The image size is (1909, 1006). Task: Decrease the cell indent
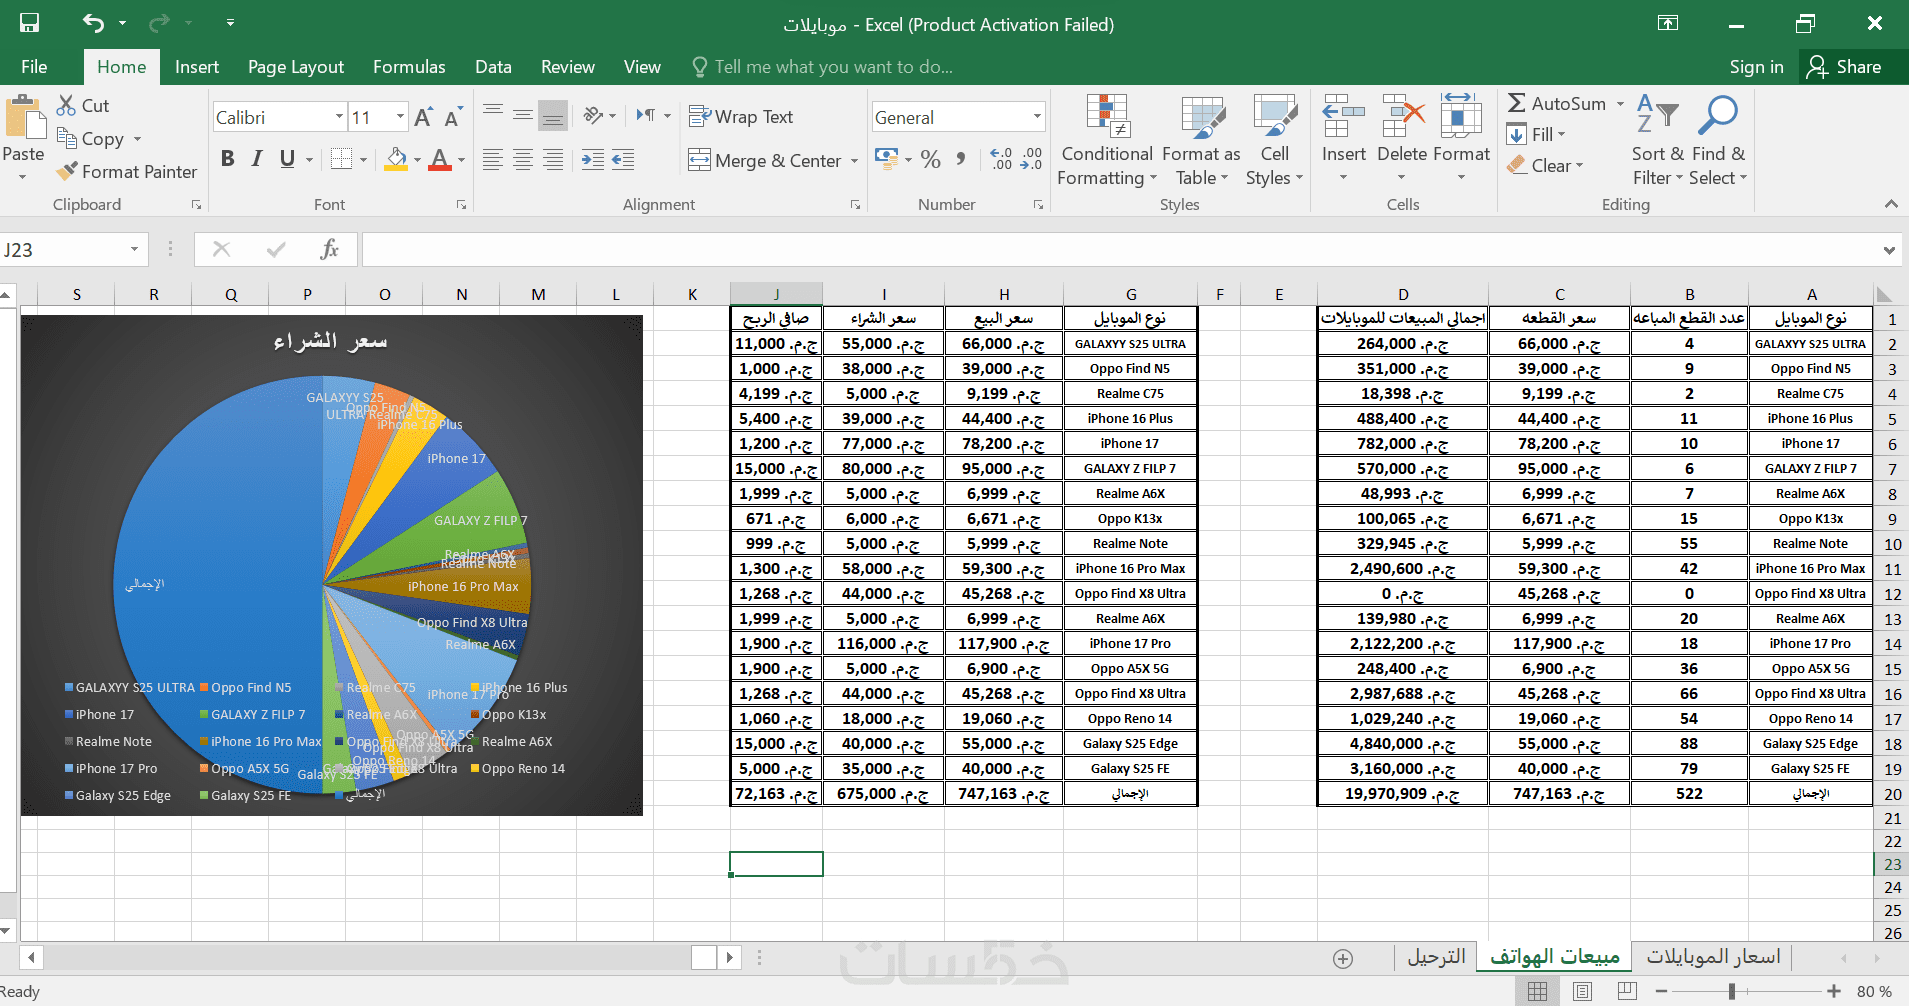click(x=593, y=160)
